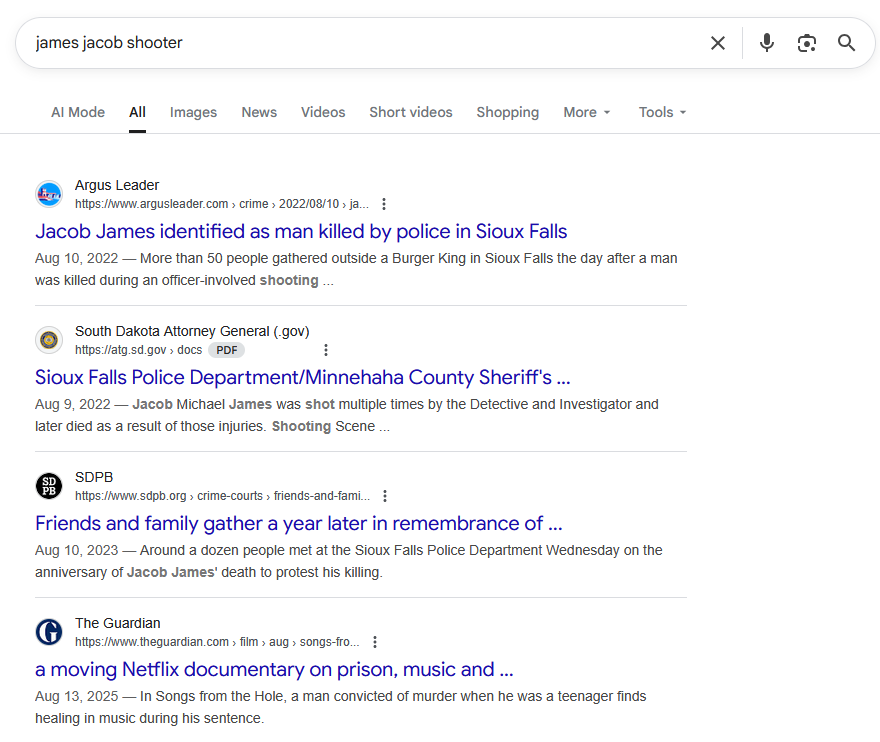880x742 pixels.
Task: Click 'The Guardian' site name text
Action: (x=117, y=623)
